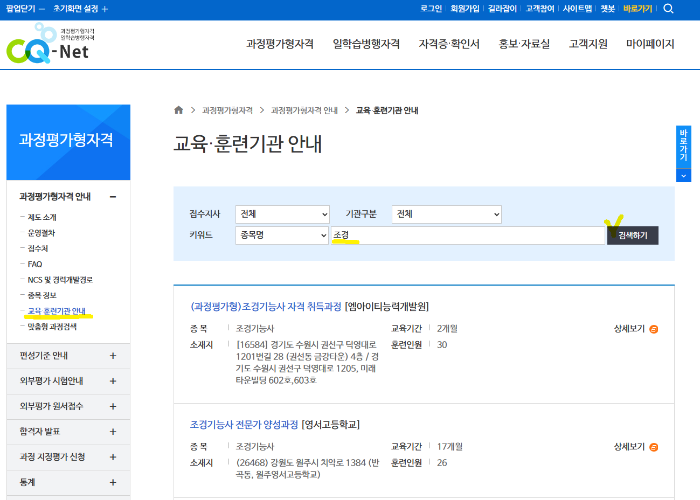The image size is (700, 500).
Task: Open the 고객참여 link
Action: (x=540, y=8)
